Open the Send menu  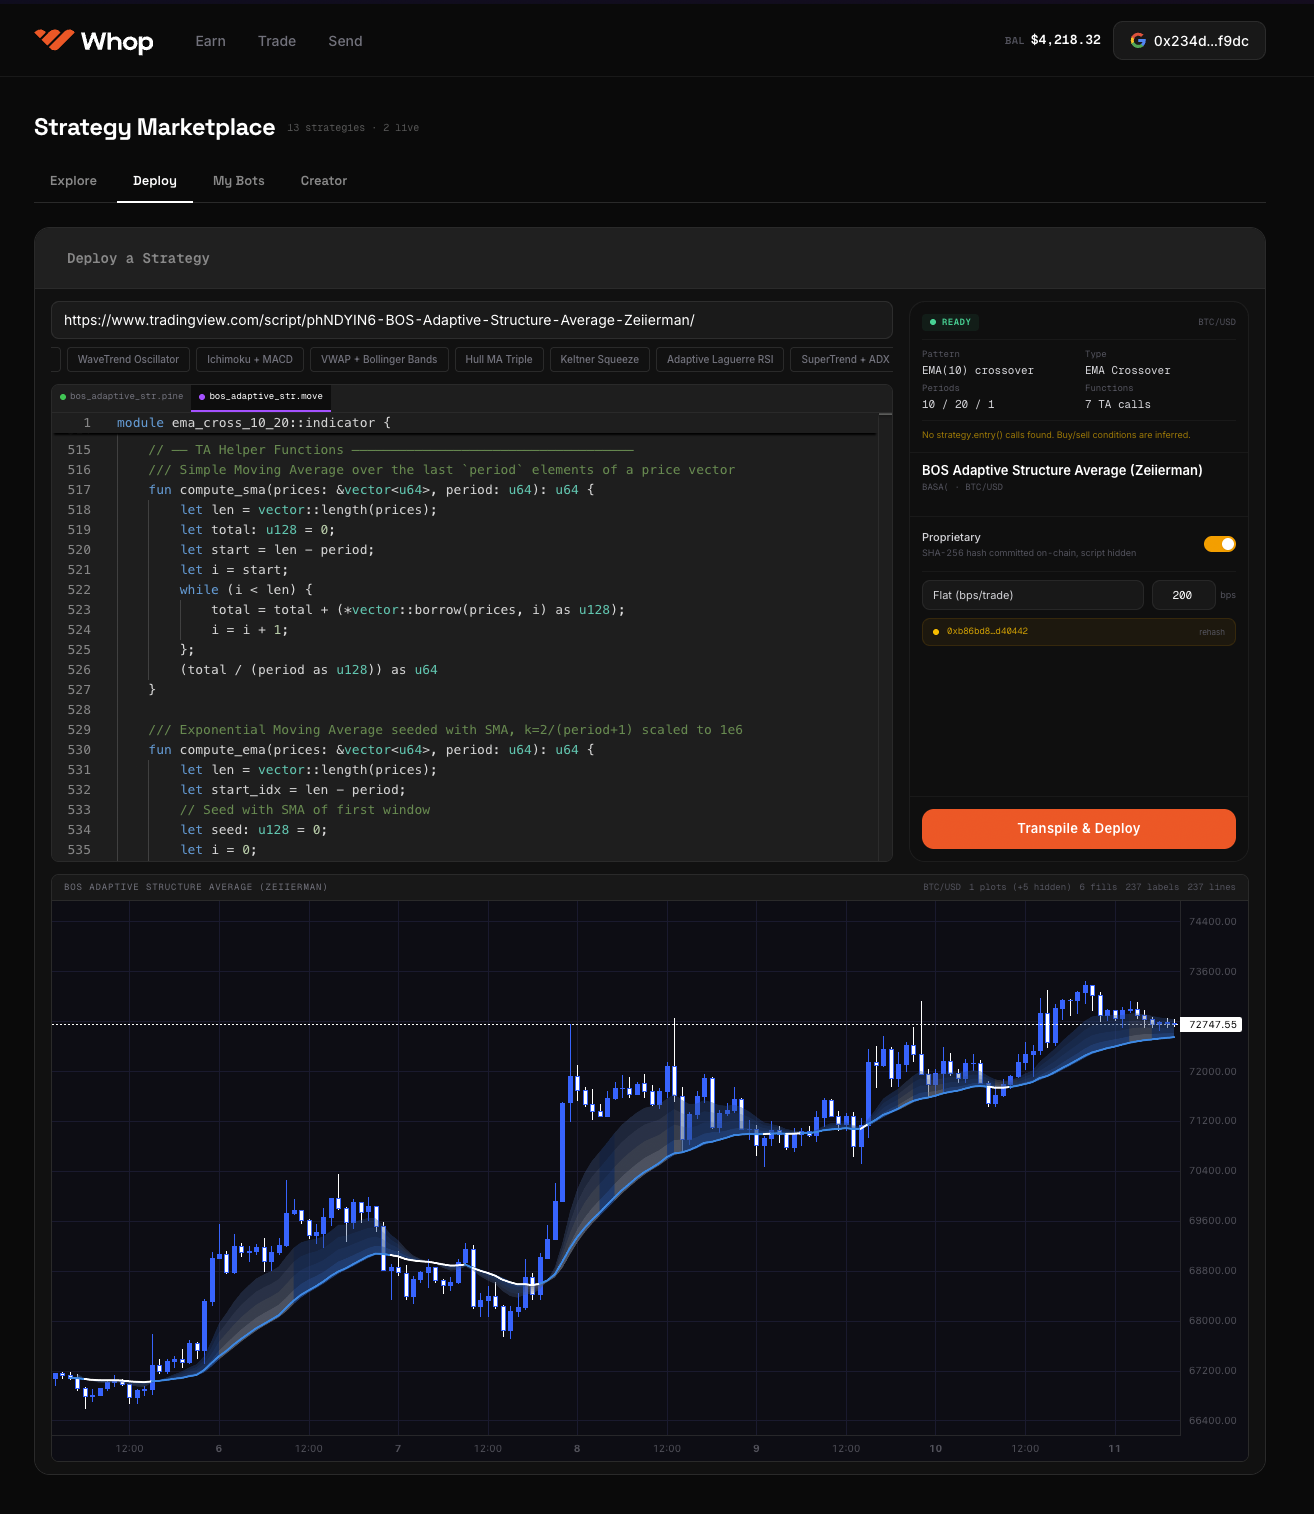coord(345,41)
